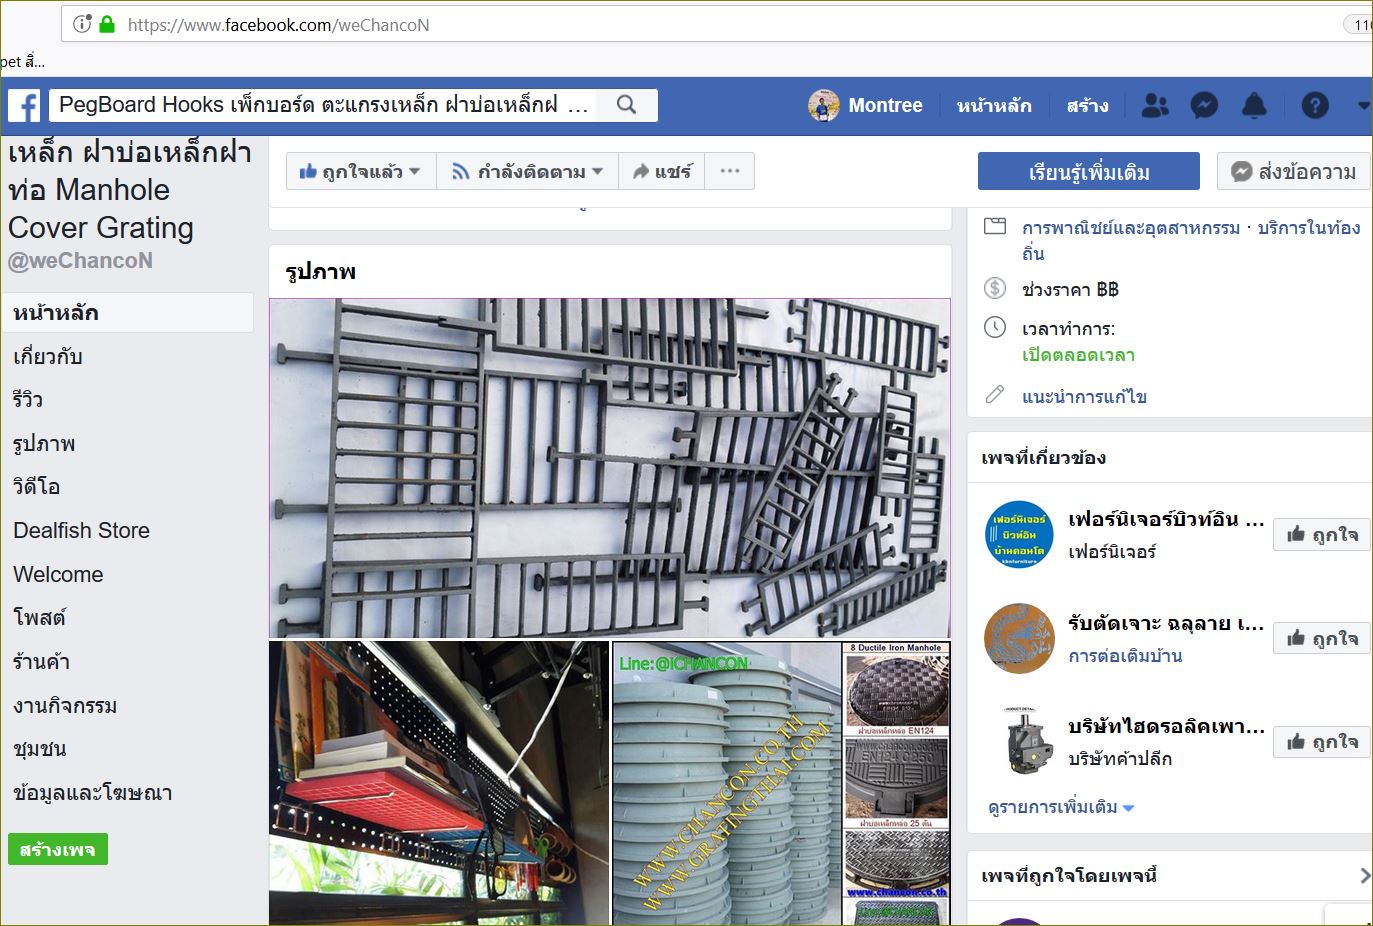Click the business hours clock icon
The image size is (1373, 926).
point(995,327)
